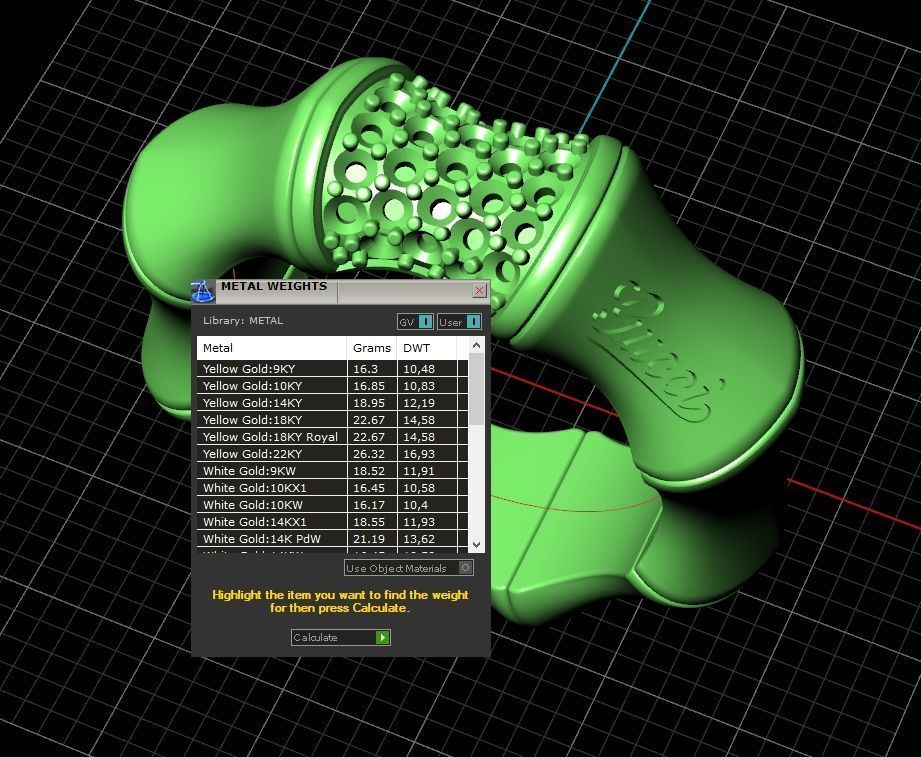The height and width of the screenshot is (757, 921).
Task: Click the engraved script text on the ring
Action: click(x=658, y=350)
